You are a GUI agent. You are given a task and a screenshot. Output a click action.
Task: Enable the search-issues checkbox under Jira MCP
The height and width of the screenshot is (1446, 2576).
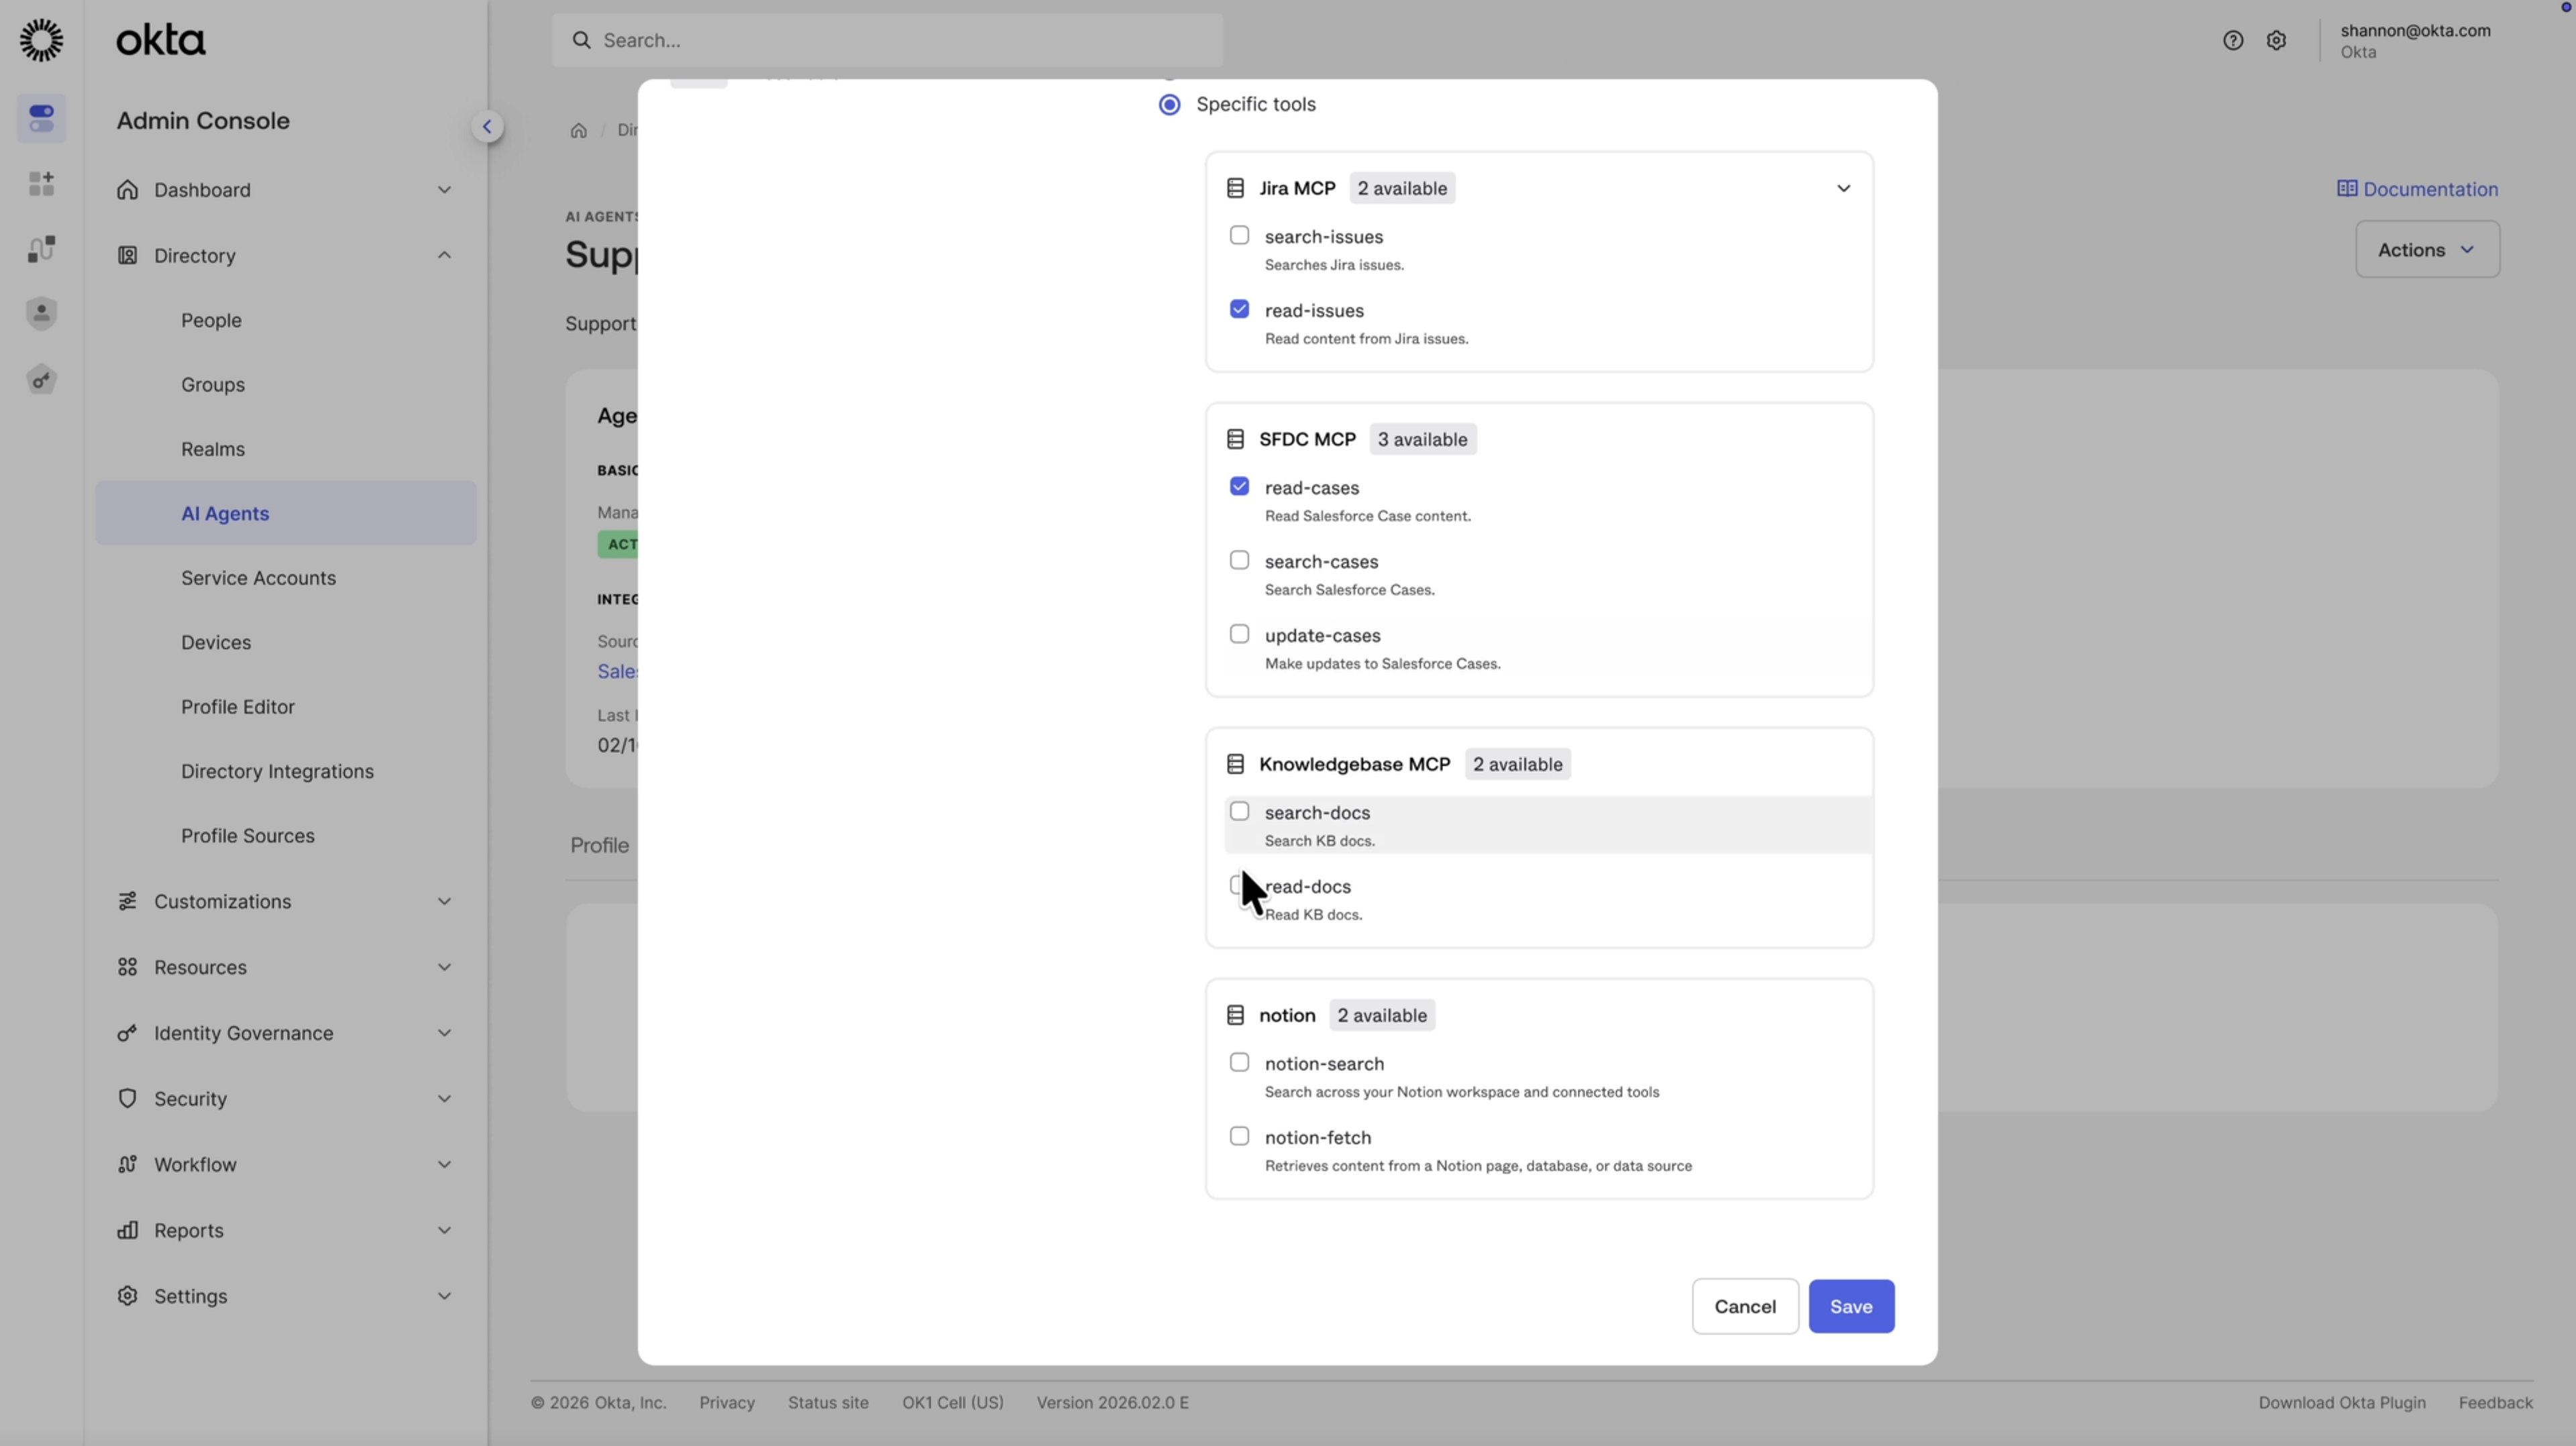1239,234
